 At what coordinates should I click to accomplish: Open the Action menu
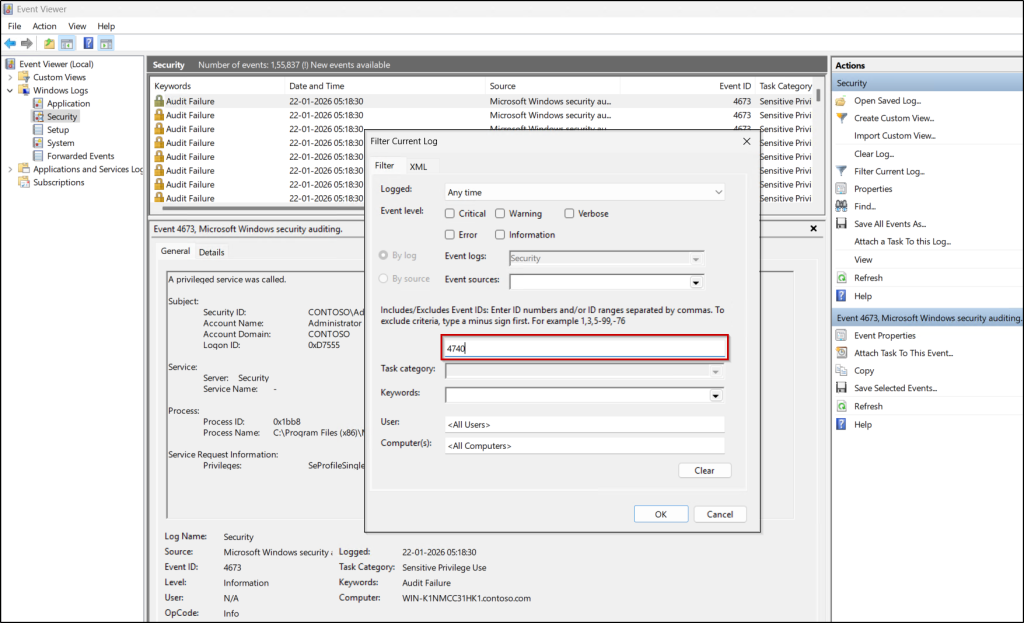(43, 26)
